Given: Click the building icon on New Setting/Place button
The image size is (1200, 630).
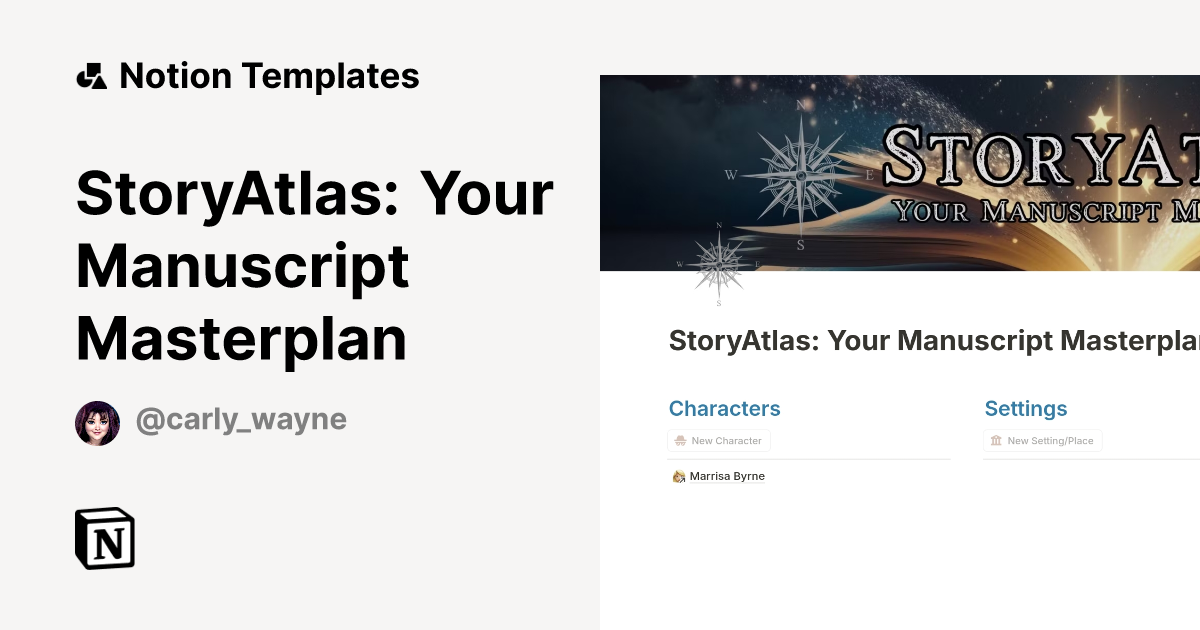Looking at the screenshot, I should click(x=994, y=440).
